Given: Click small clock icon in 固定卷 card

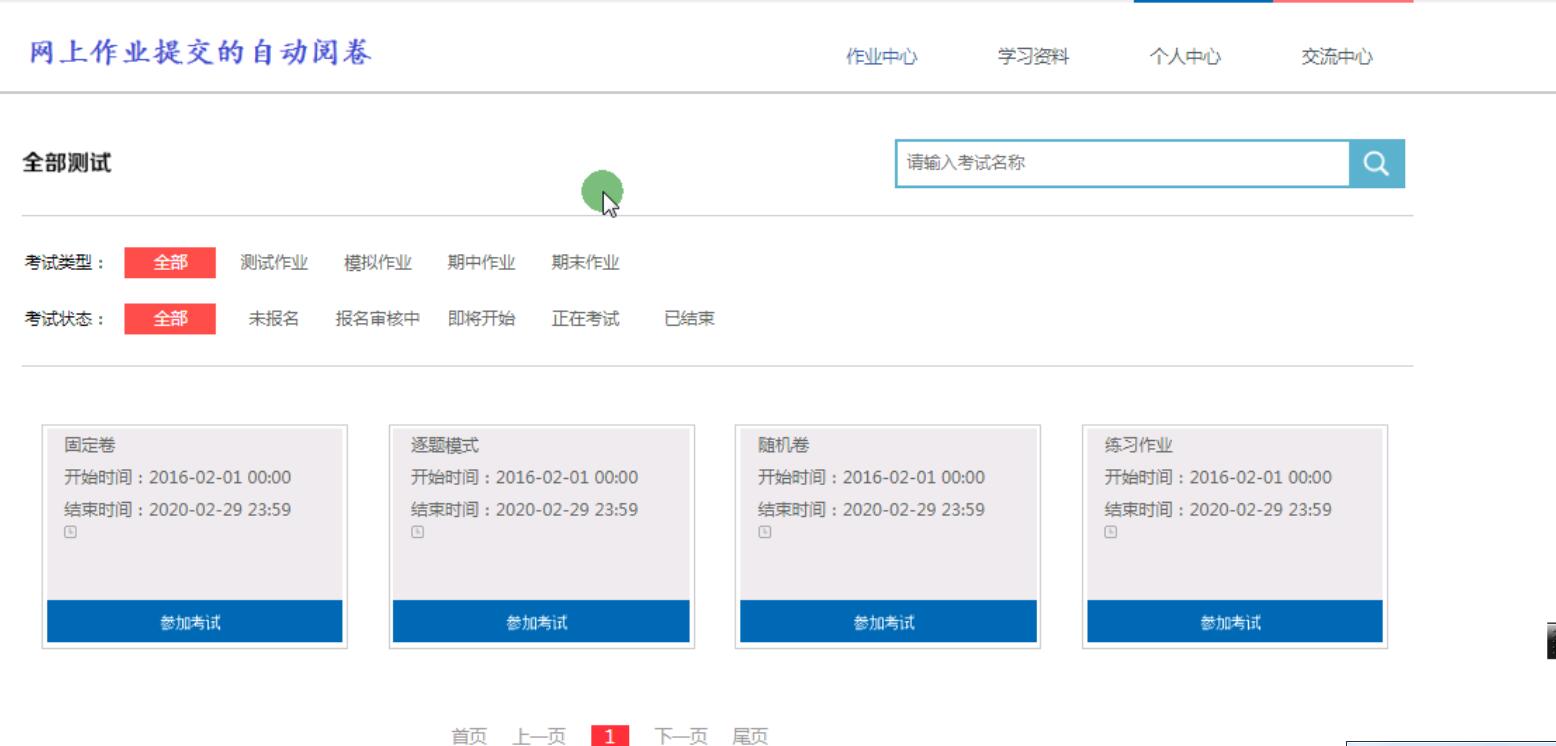Looking at the screenshot, I should 70,533.
